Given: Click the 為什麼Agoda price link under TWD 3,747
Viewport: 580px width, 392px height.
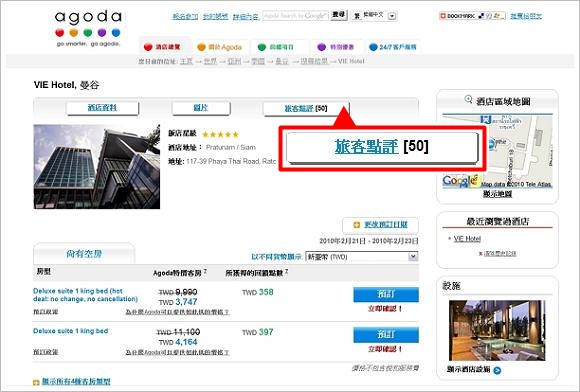Looking at the screenshot, I should [x=178, y=312].
